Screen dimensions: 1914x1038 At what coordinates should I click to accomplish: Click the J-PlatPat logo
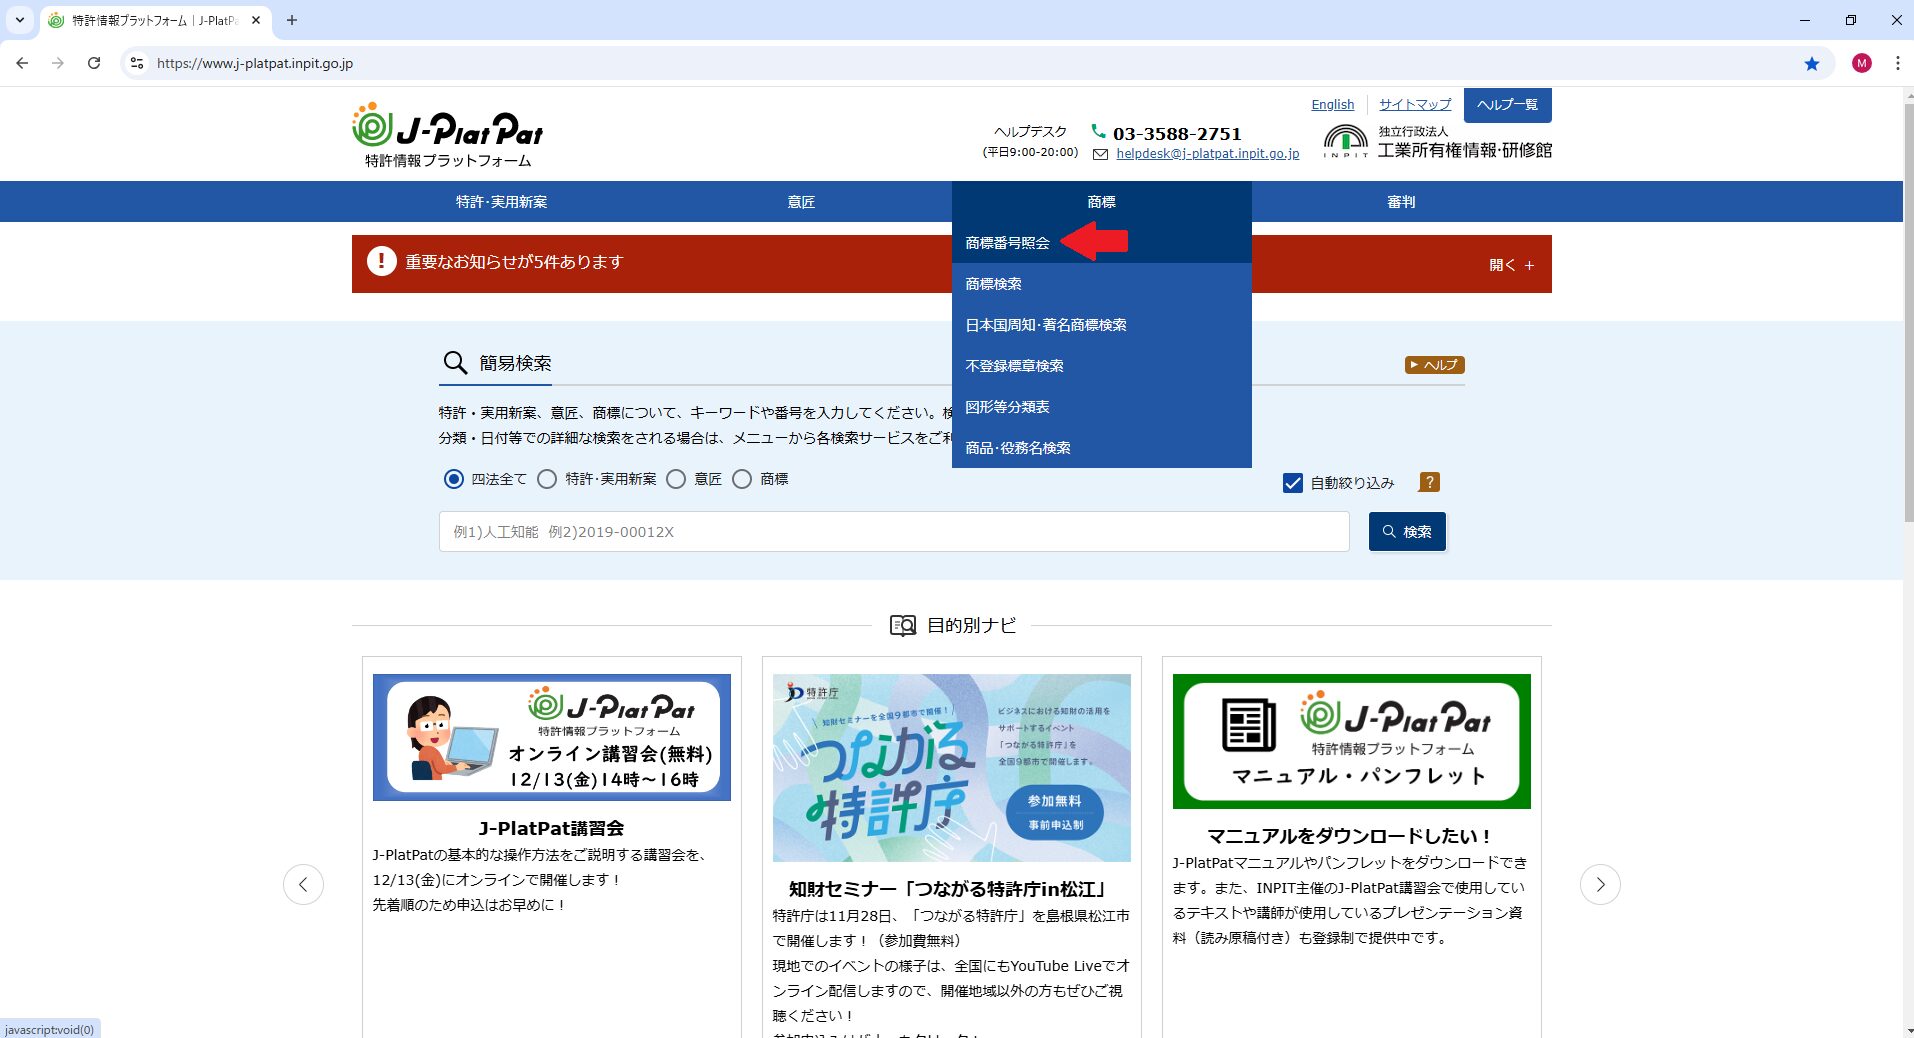[x=447, y=135]
